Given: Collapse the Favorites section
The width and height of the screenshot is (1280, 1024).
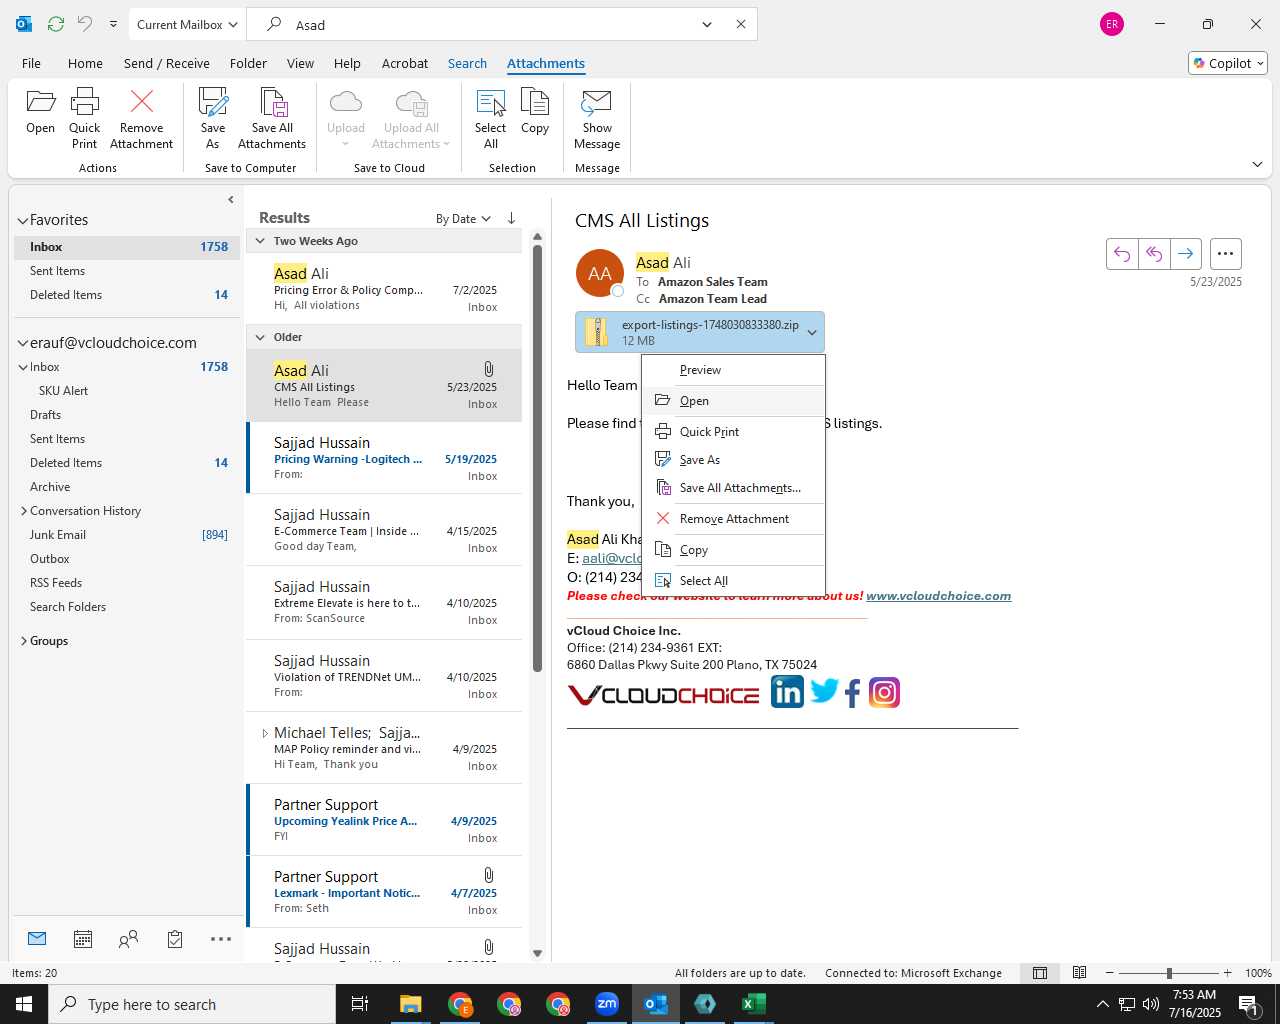Looking at the screenshot, I should pos(22,220).
